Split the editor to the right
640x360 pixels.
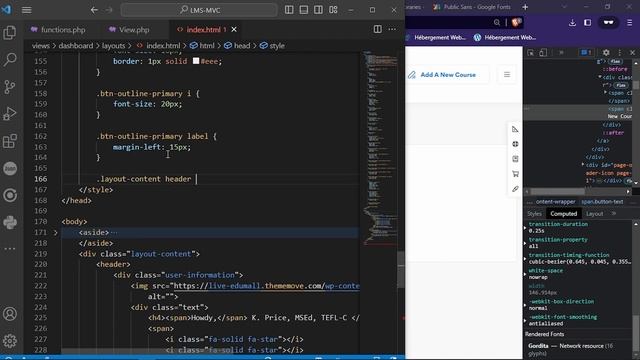(378, 29)
